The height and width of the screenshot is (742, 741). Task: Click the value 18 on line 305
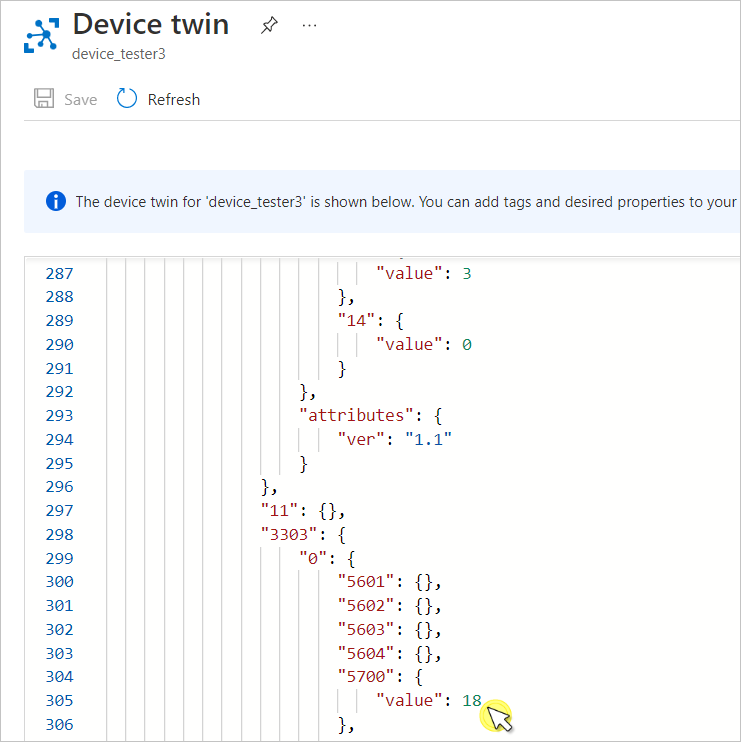point(472,700)
